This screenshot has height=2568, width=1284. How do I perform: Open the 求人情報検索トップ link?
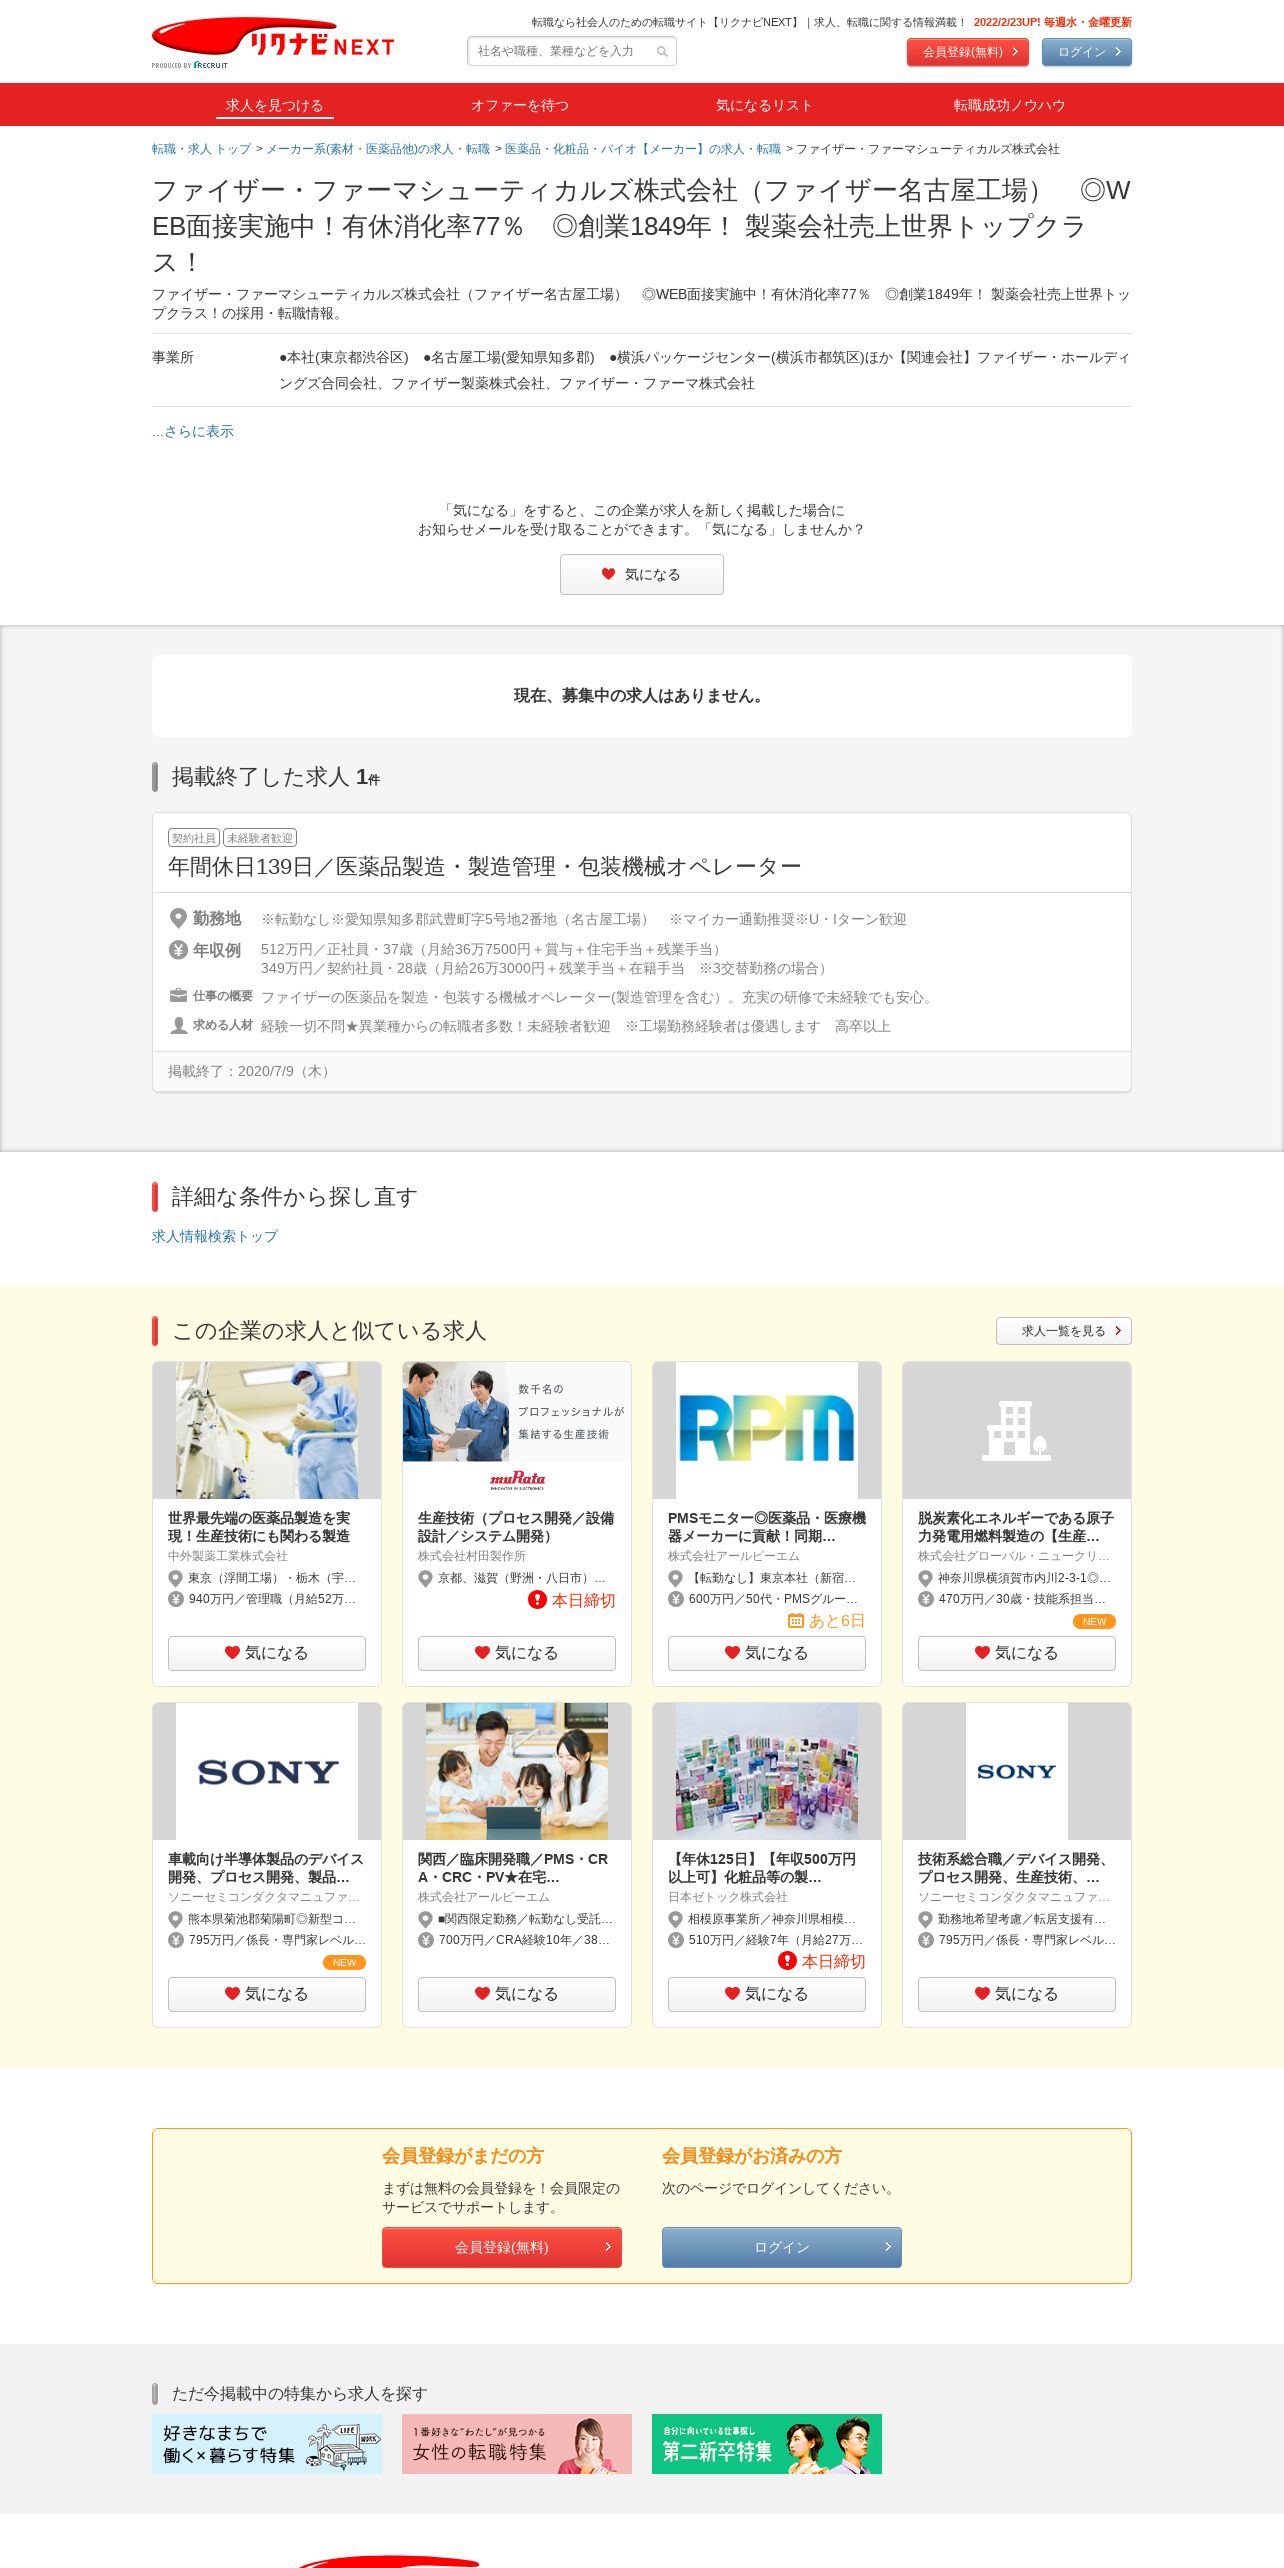coord(215,1236)
